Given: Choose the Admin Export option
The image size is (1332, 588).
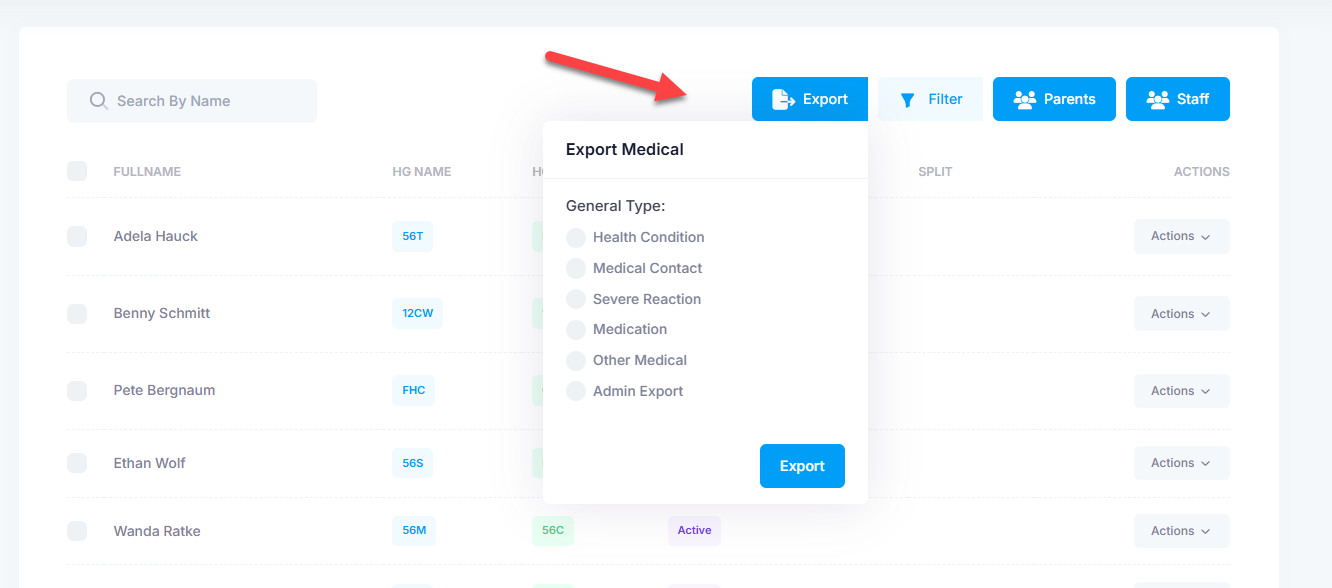Looking at the screenshot, I should [x=576, y=391].
